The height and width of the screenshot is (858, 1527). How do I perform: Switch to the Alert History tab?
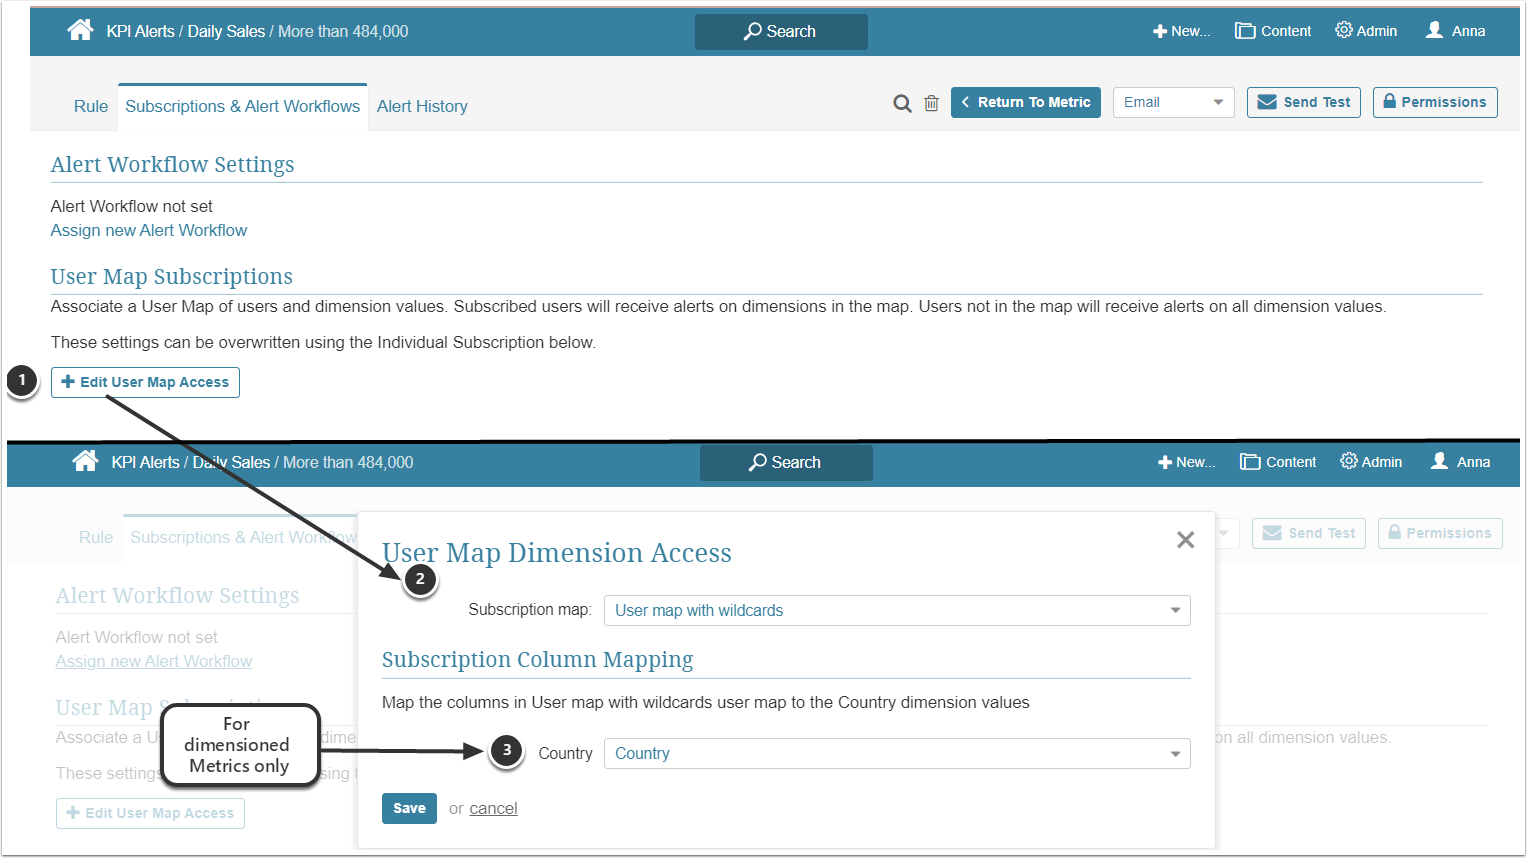(x=422, y=107)
